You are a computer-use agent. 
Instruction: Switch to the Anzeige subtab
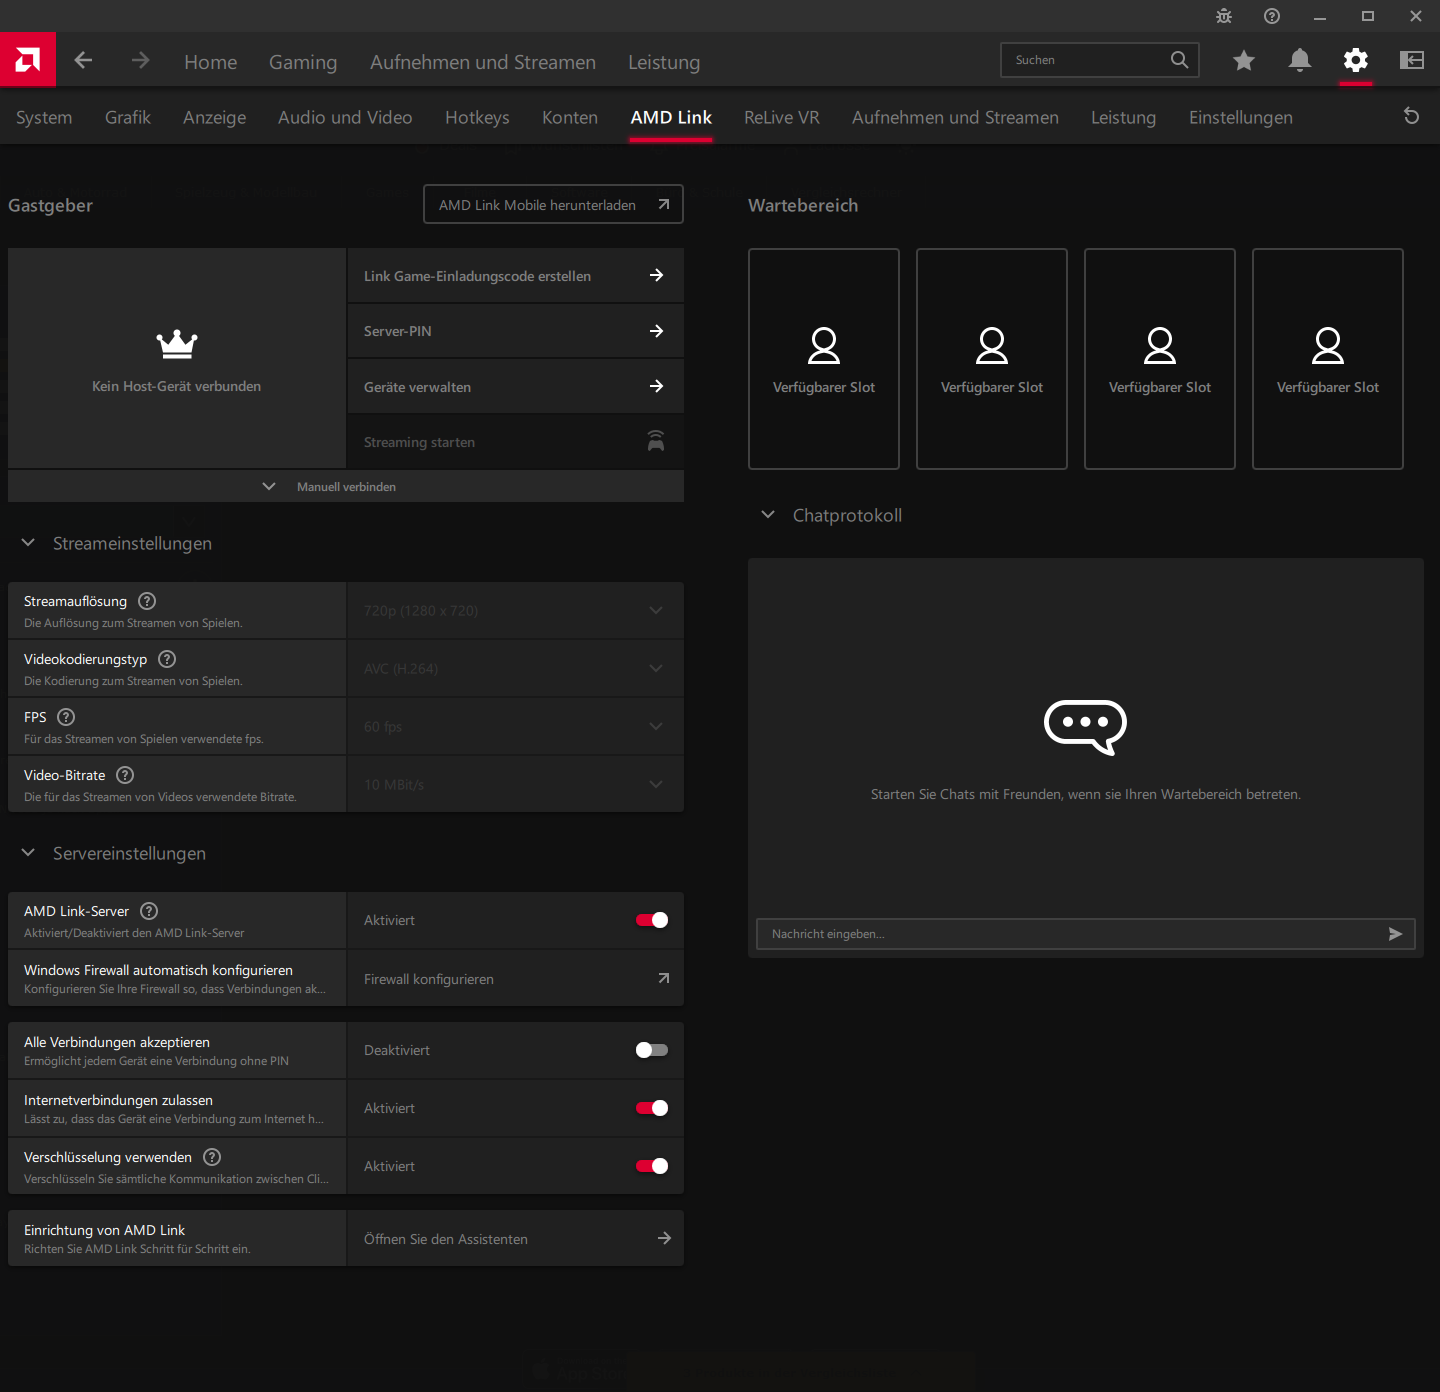click(214, 118)
